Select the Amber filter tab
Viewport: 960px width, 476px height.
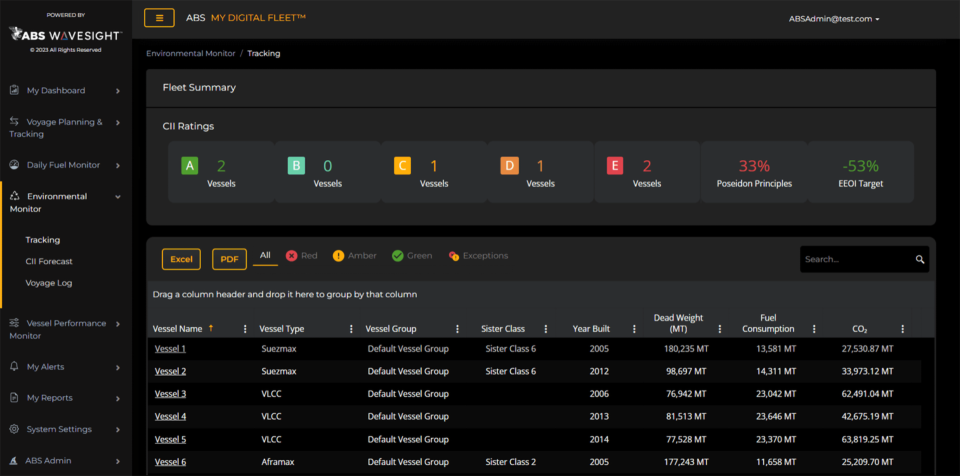[x=355, y=255]
